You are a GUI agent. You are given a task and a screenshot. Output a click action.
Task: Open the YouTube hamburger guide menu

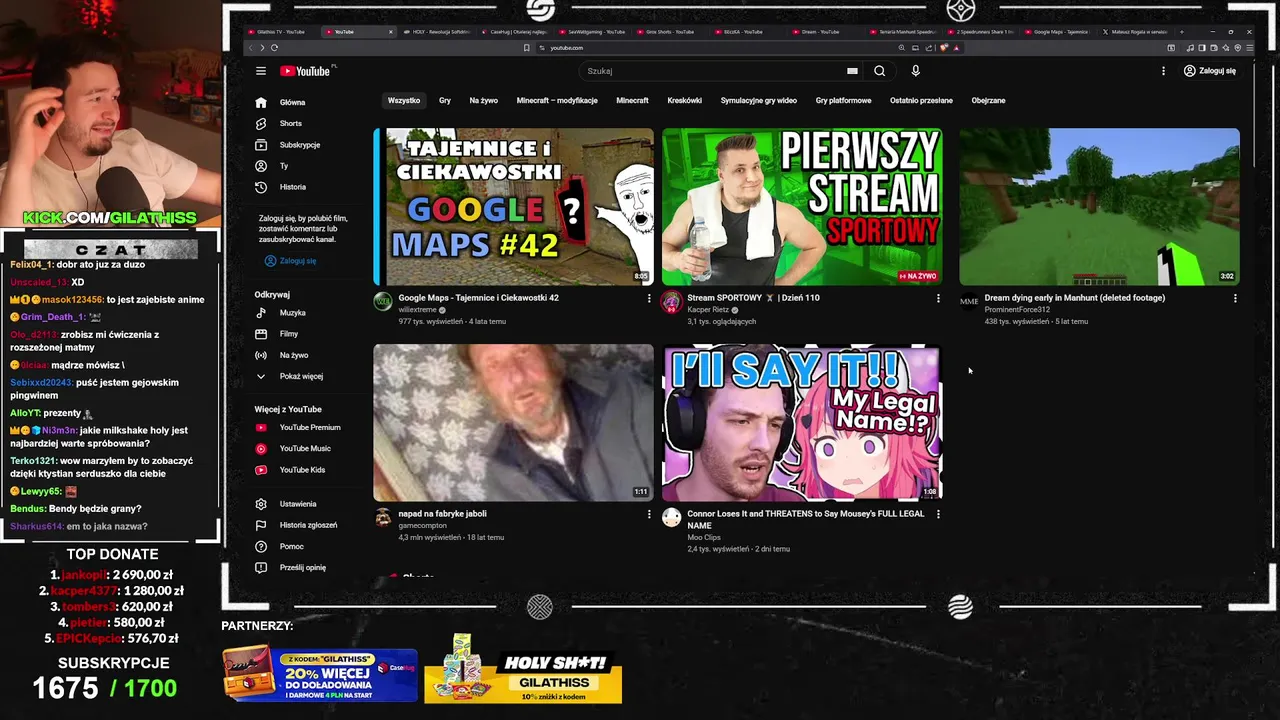click(261, 71)
